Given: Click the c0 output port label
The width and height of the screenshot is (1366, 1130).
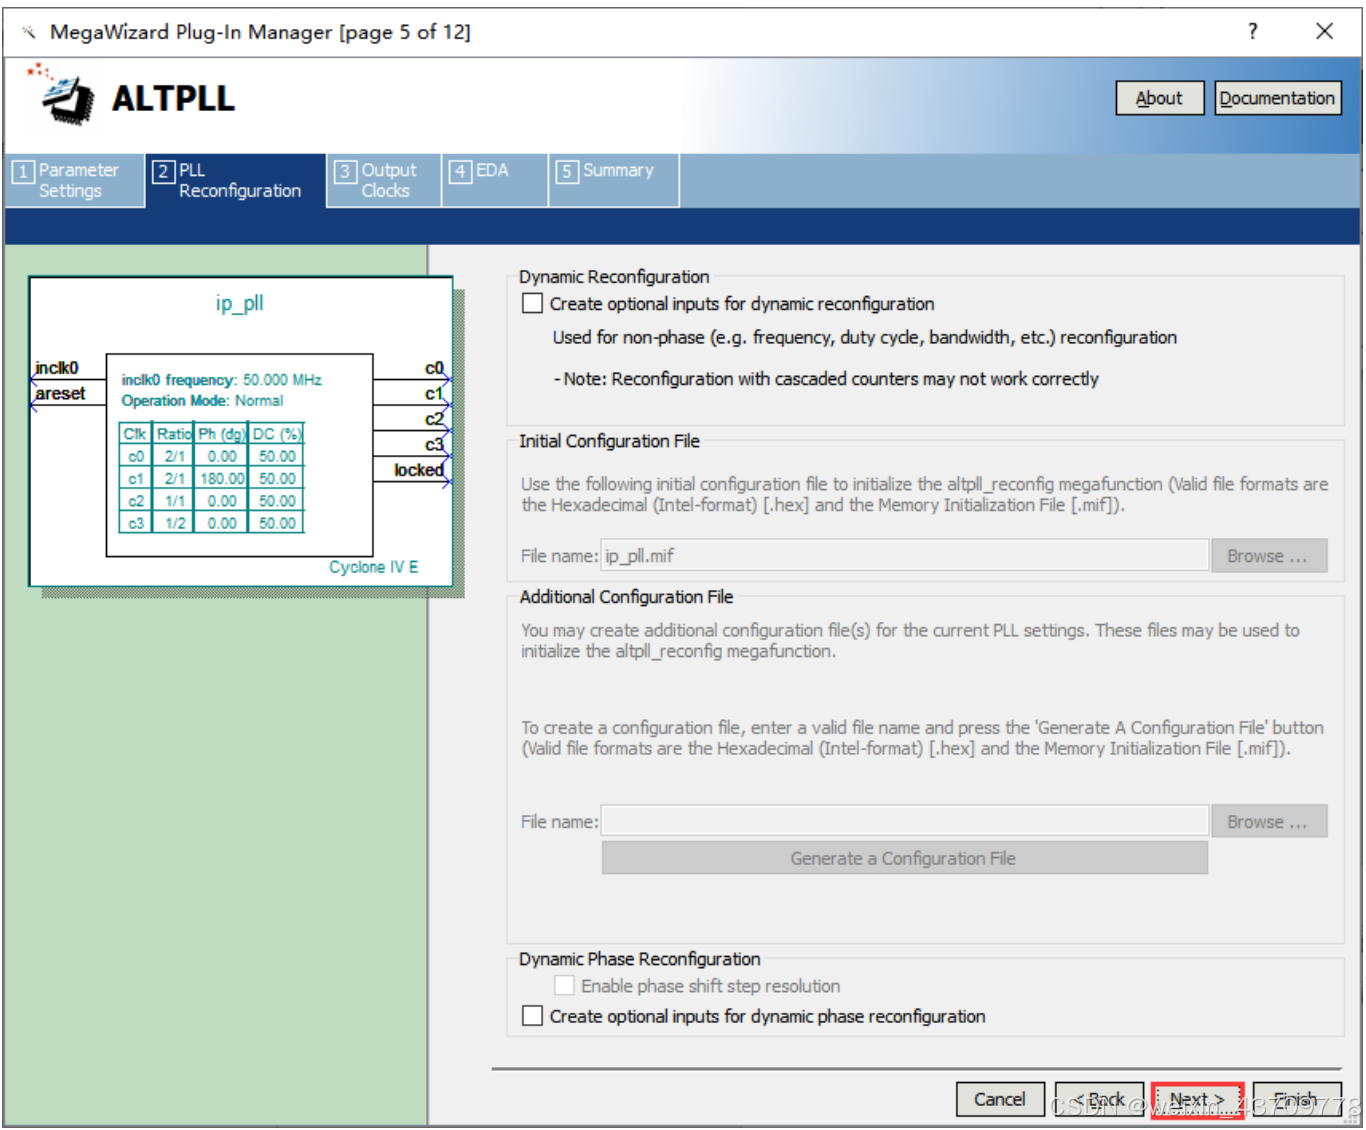Looking at the screenshot, I should pos(434,369).
